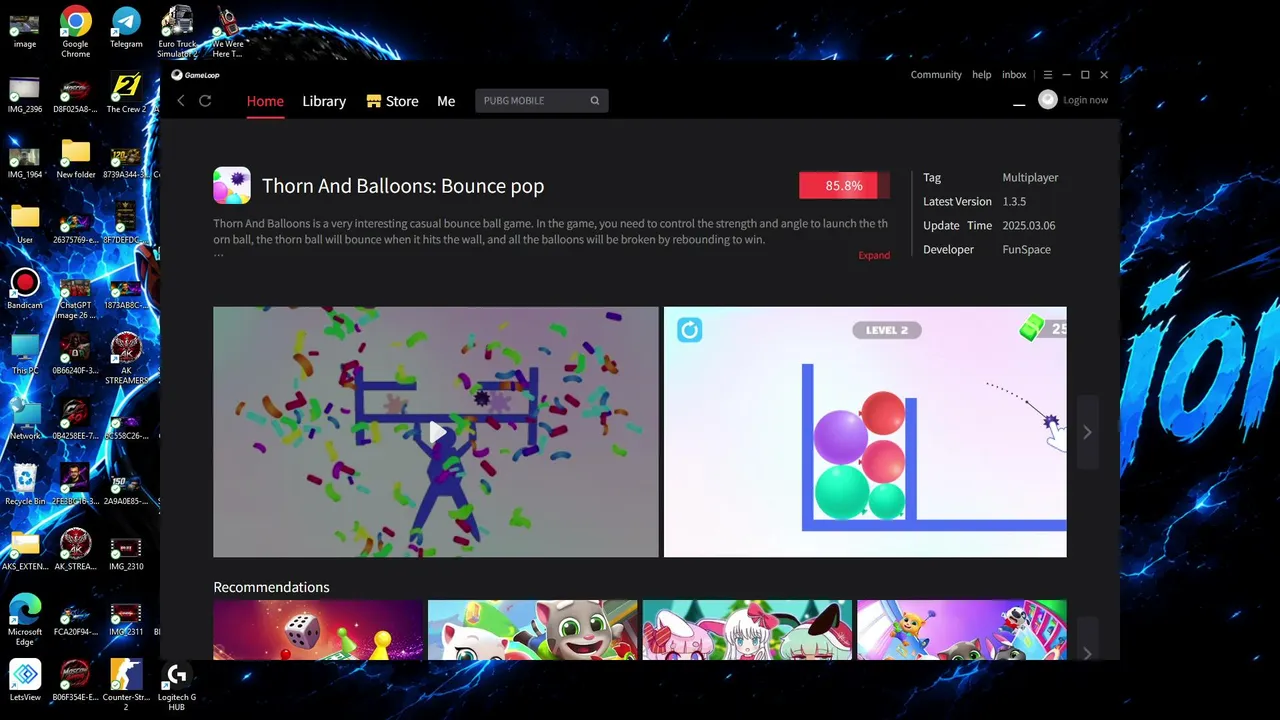Select the Network desktop icon
1280x720 pixels.
click(x=25, y=420)
